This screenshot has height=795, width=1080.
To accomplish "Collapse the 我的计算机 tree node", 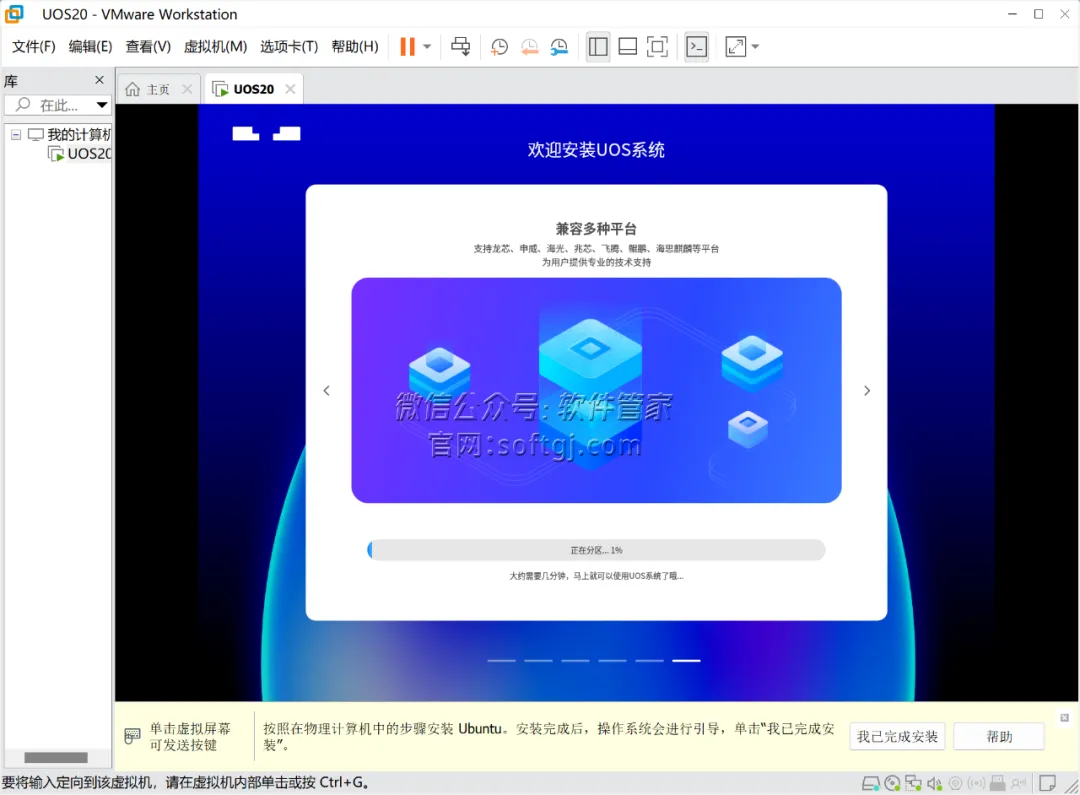I will tap(16, 134).
